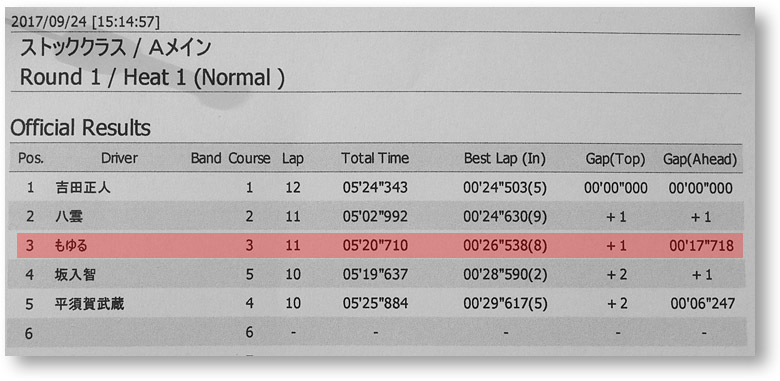Select driver 坂入智 in fourth place

click(x=75, y=274)
